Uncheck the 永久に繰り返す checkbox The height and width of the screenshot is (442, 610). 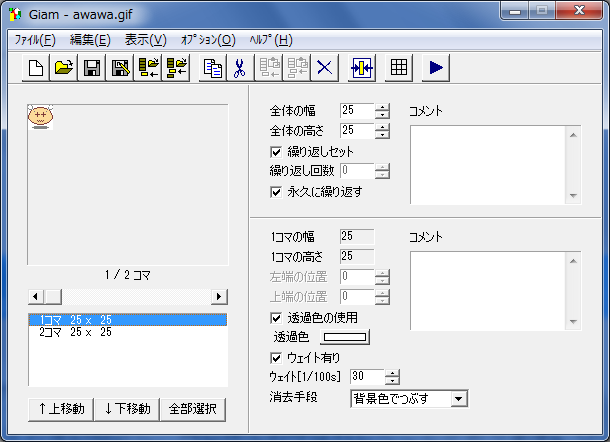pos(277,191)
